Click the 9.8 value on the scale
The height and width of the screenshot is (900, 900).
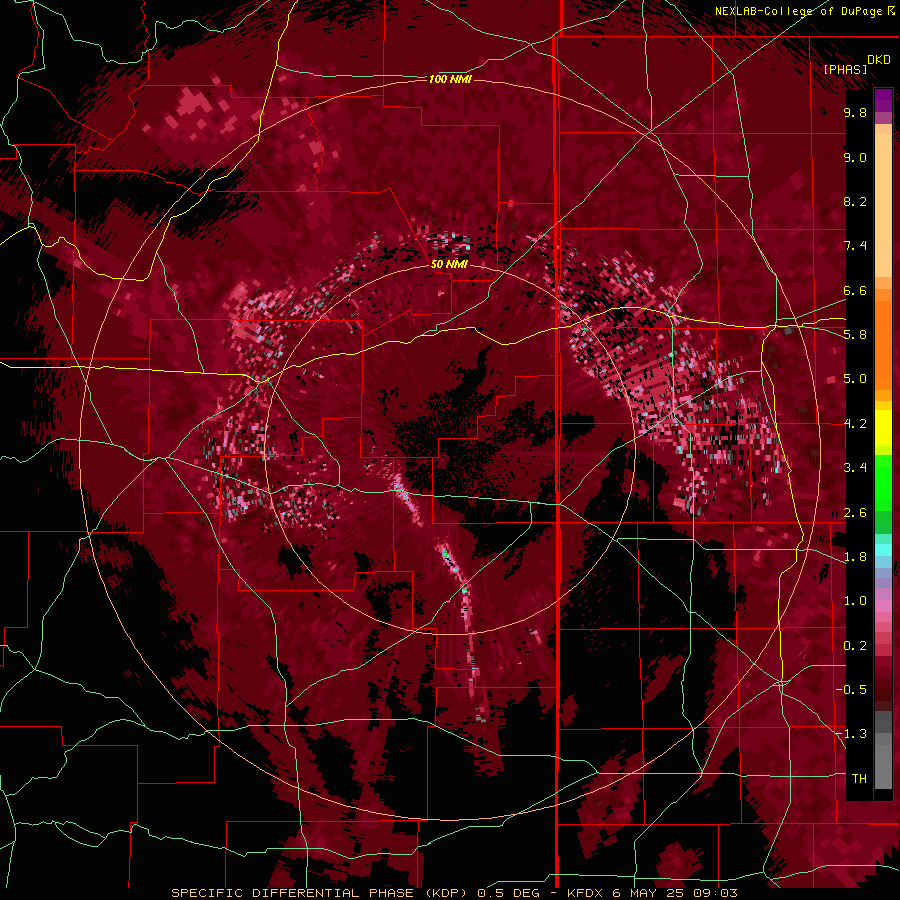(x=855, y=113)
